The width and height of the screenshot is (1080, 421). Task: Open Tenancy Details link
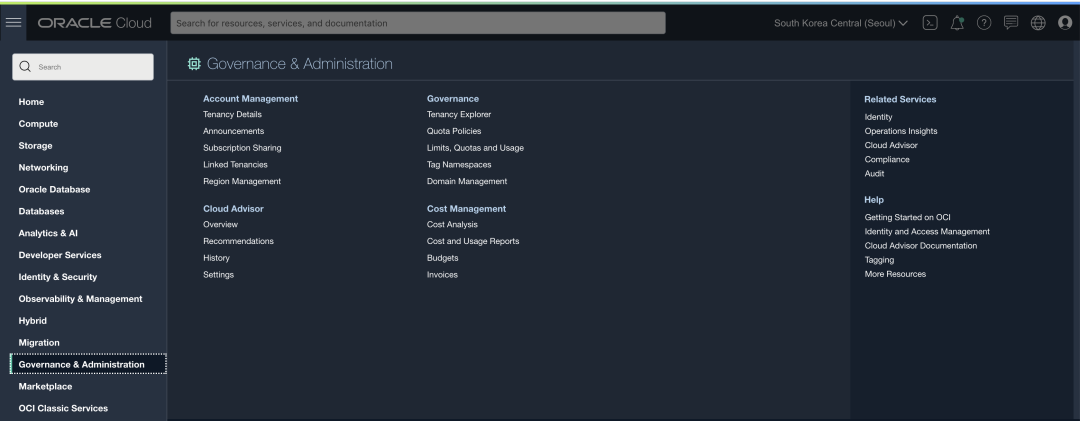click(x=232, y=114)
